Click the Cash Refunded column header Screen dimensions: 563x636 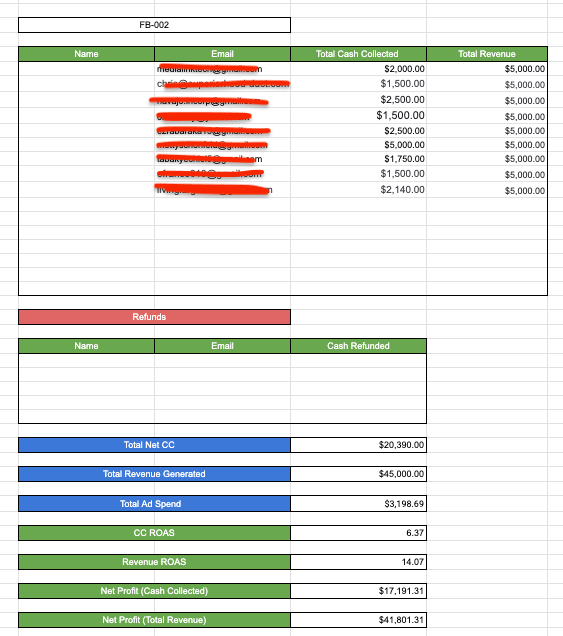pyautogui.click(x=358, y=346)
